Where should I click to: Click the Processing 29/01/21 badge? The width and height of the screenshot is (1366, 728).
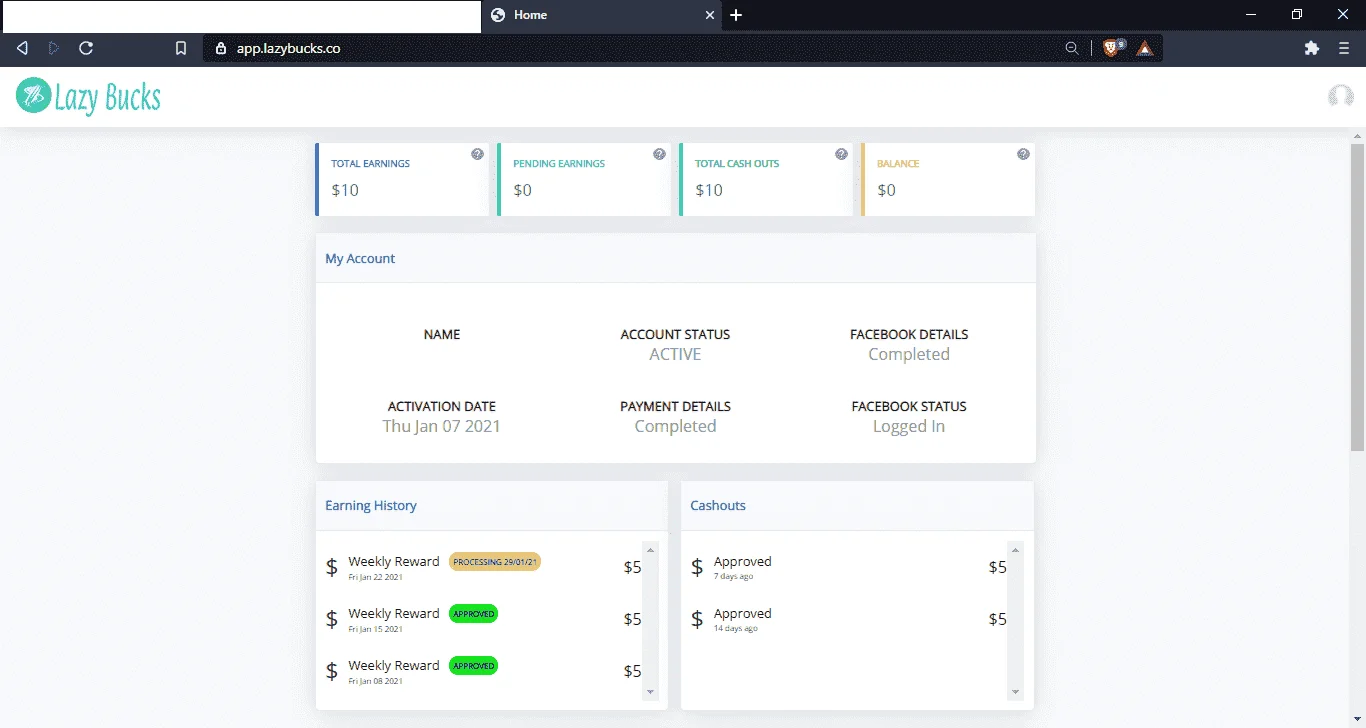tap(495, 562)
